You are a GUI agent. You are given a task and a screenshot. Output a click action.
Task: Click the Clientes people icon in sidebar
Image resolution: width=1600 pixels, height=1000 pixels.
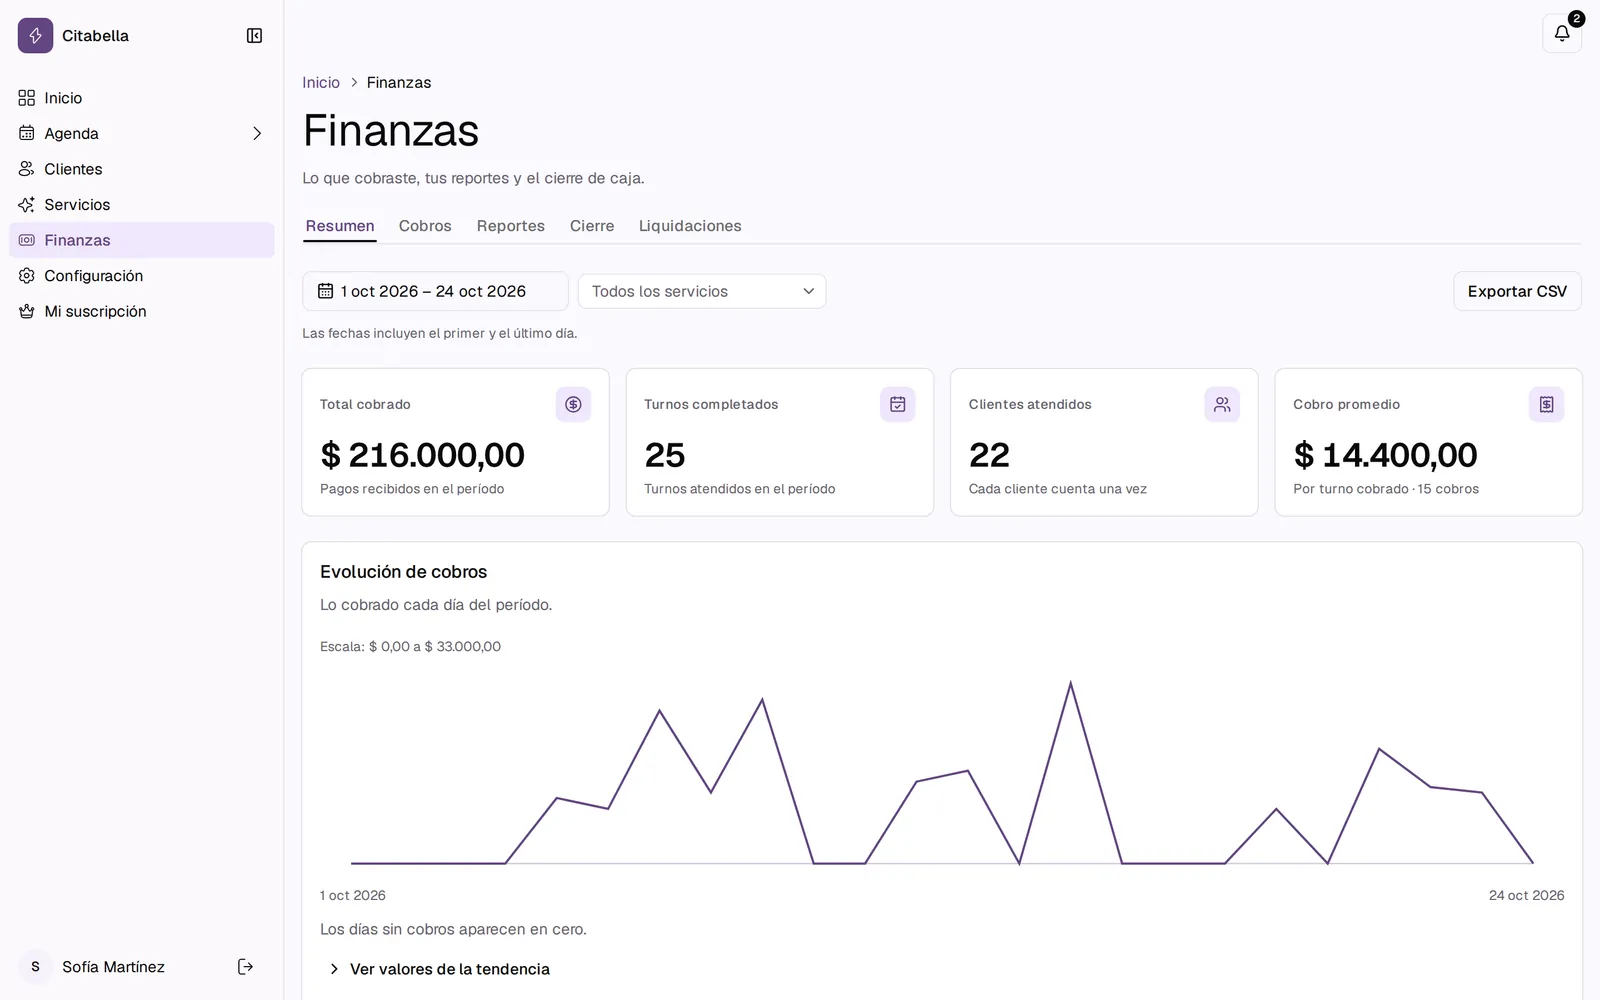click(27, 169)
